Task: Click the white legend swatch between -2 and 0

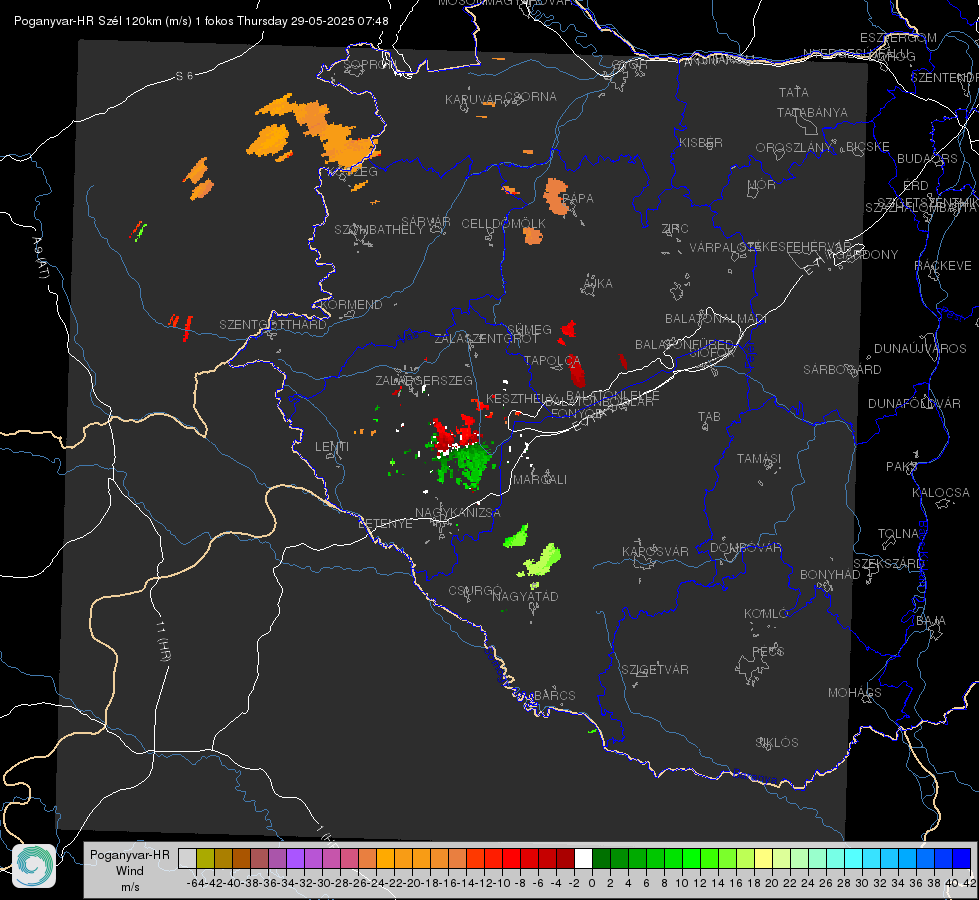Action: (x=583, y=859)
